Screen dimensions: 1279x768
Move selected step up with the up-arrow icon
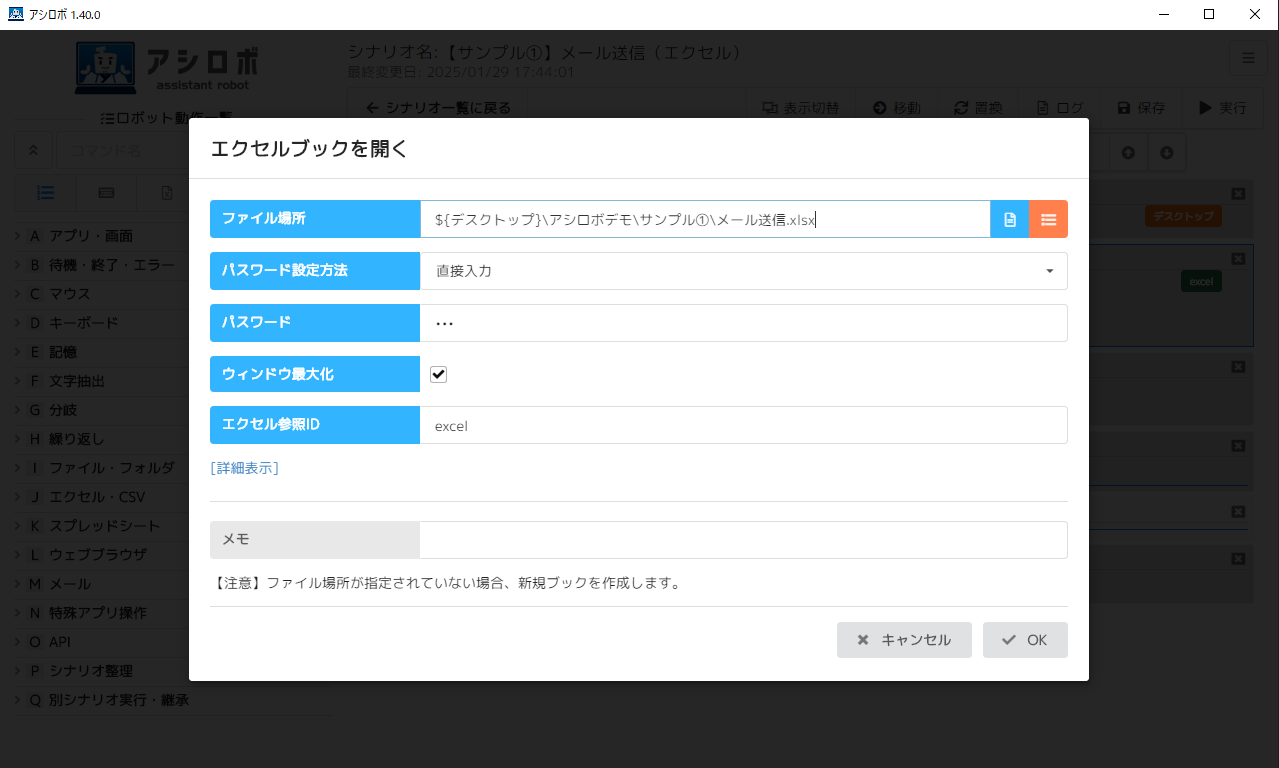click(x=1128, y=152)
